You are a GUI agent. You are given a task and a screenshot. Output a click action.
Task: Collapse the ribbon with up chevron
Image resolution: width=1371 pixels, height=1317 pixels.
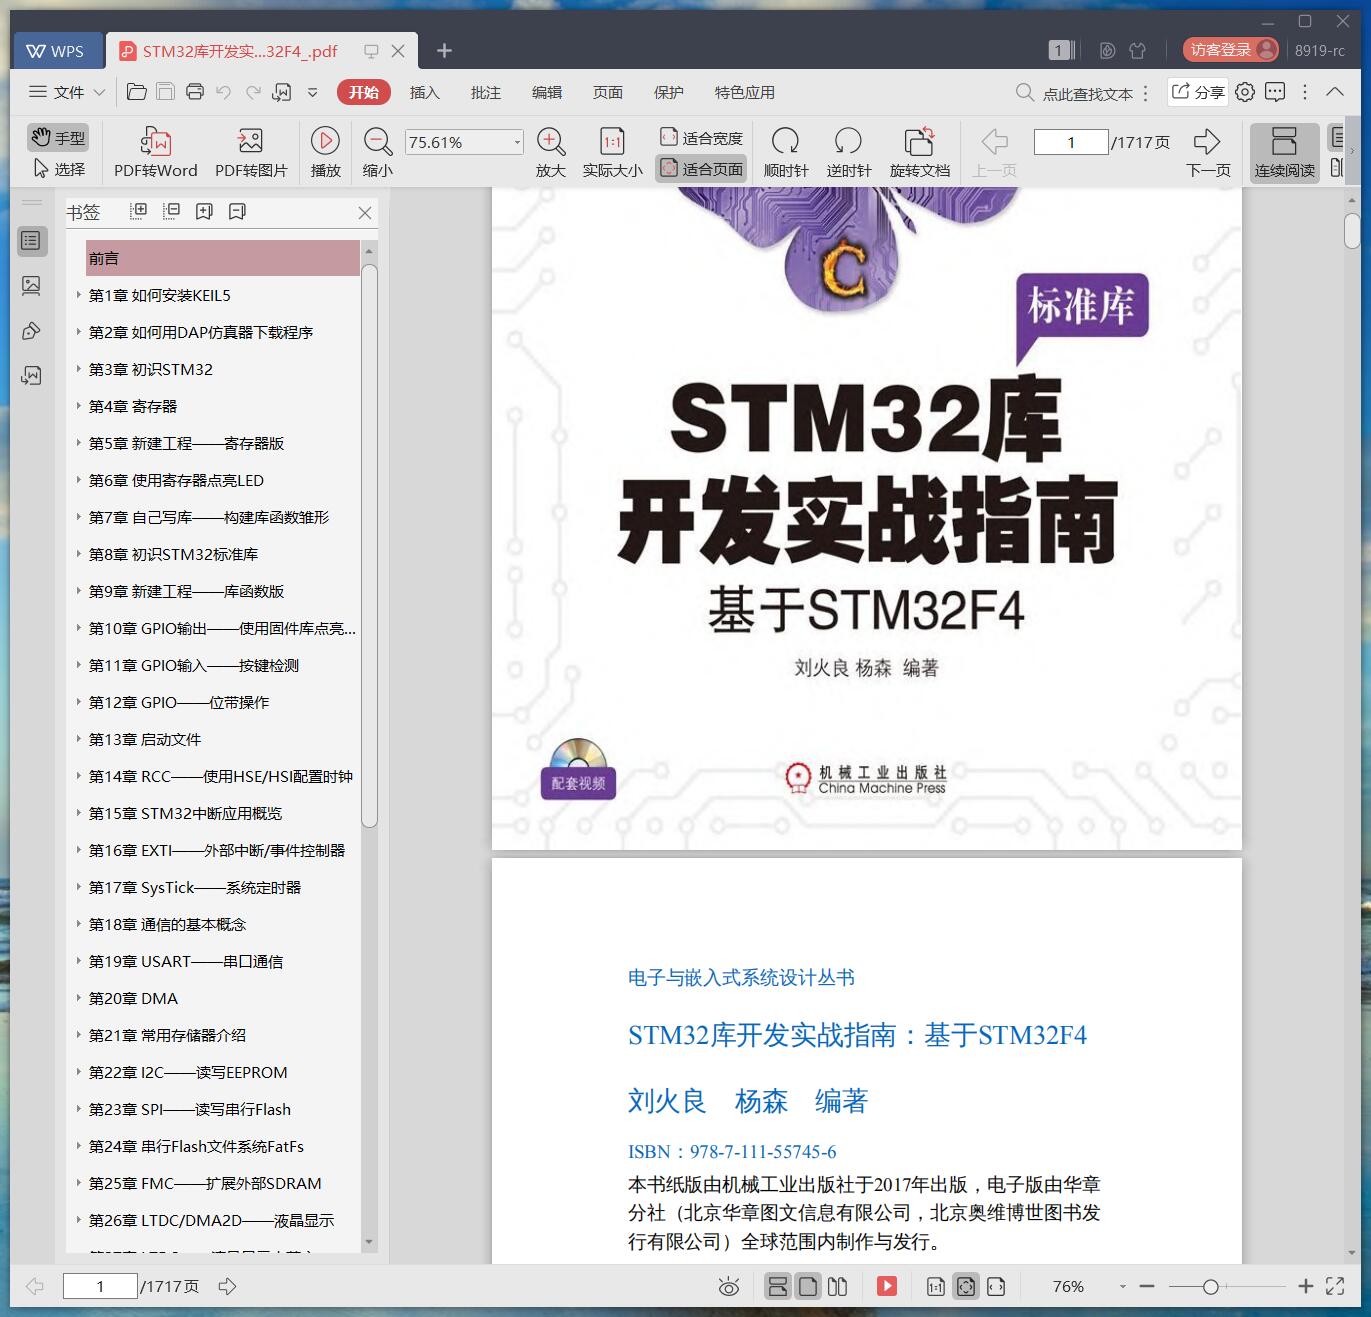click(x=1335, y=92)
